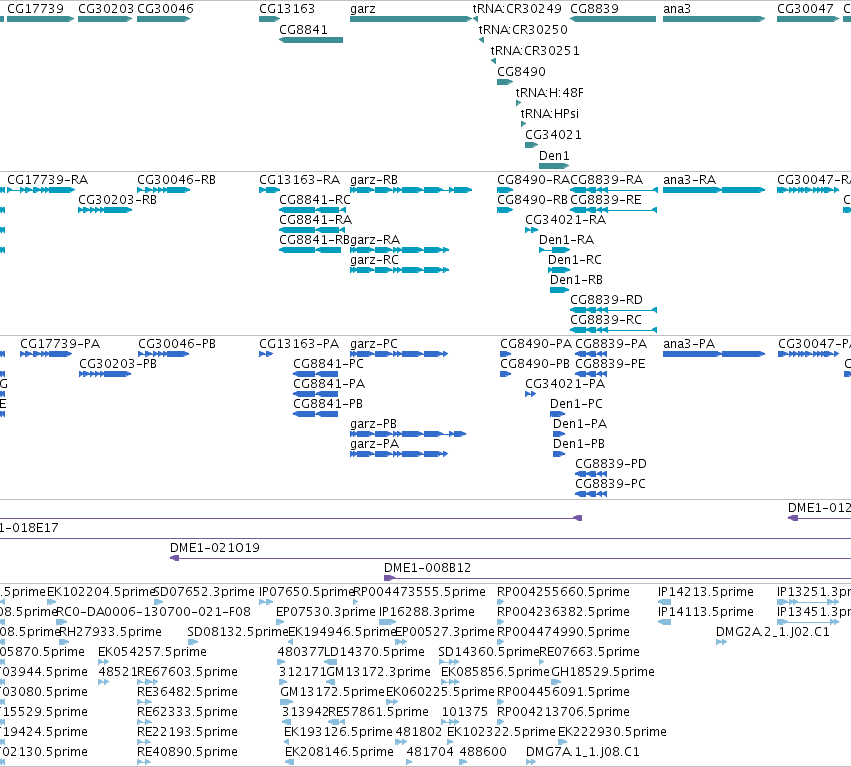Select the RE40890.5prime EST label
The image size is (851, 767).
tap(187, 752)
